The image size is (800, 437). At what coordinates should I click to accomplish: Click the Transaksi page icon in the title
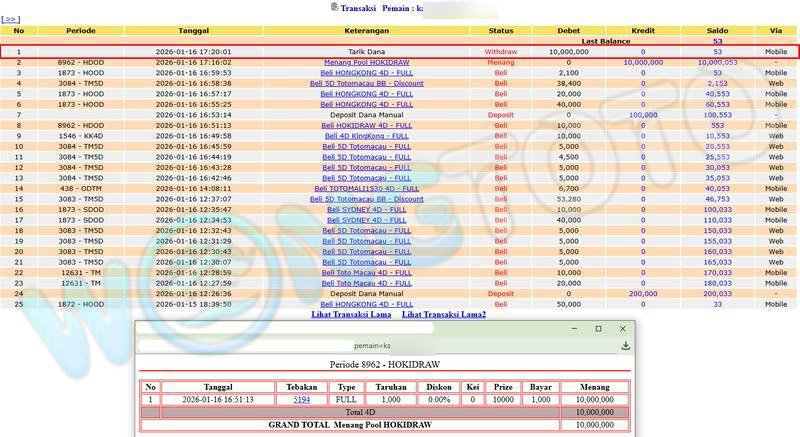point(334,7)
